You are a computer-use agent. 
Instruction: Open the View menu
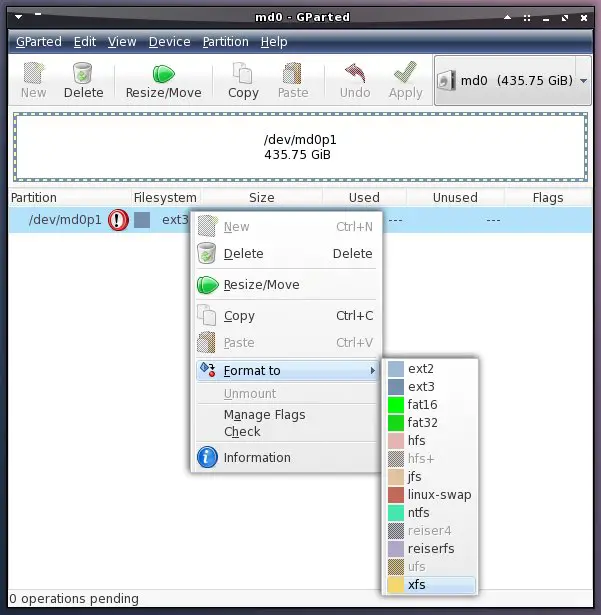tap(122, 42)
